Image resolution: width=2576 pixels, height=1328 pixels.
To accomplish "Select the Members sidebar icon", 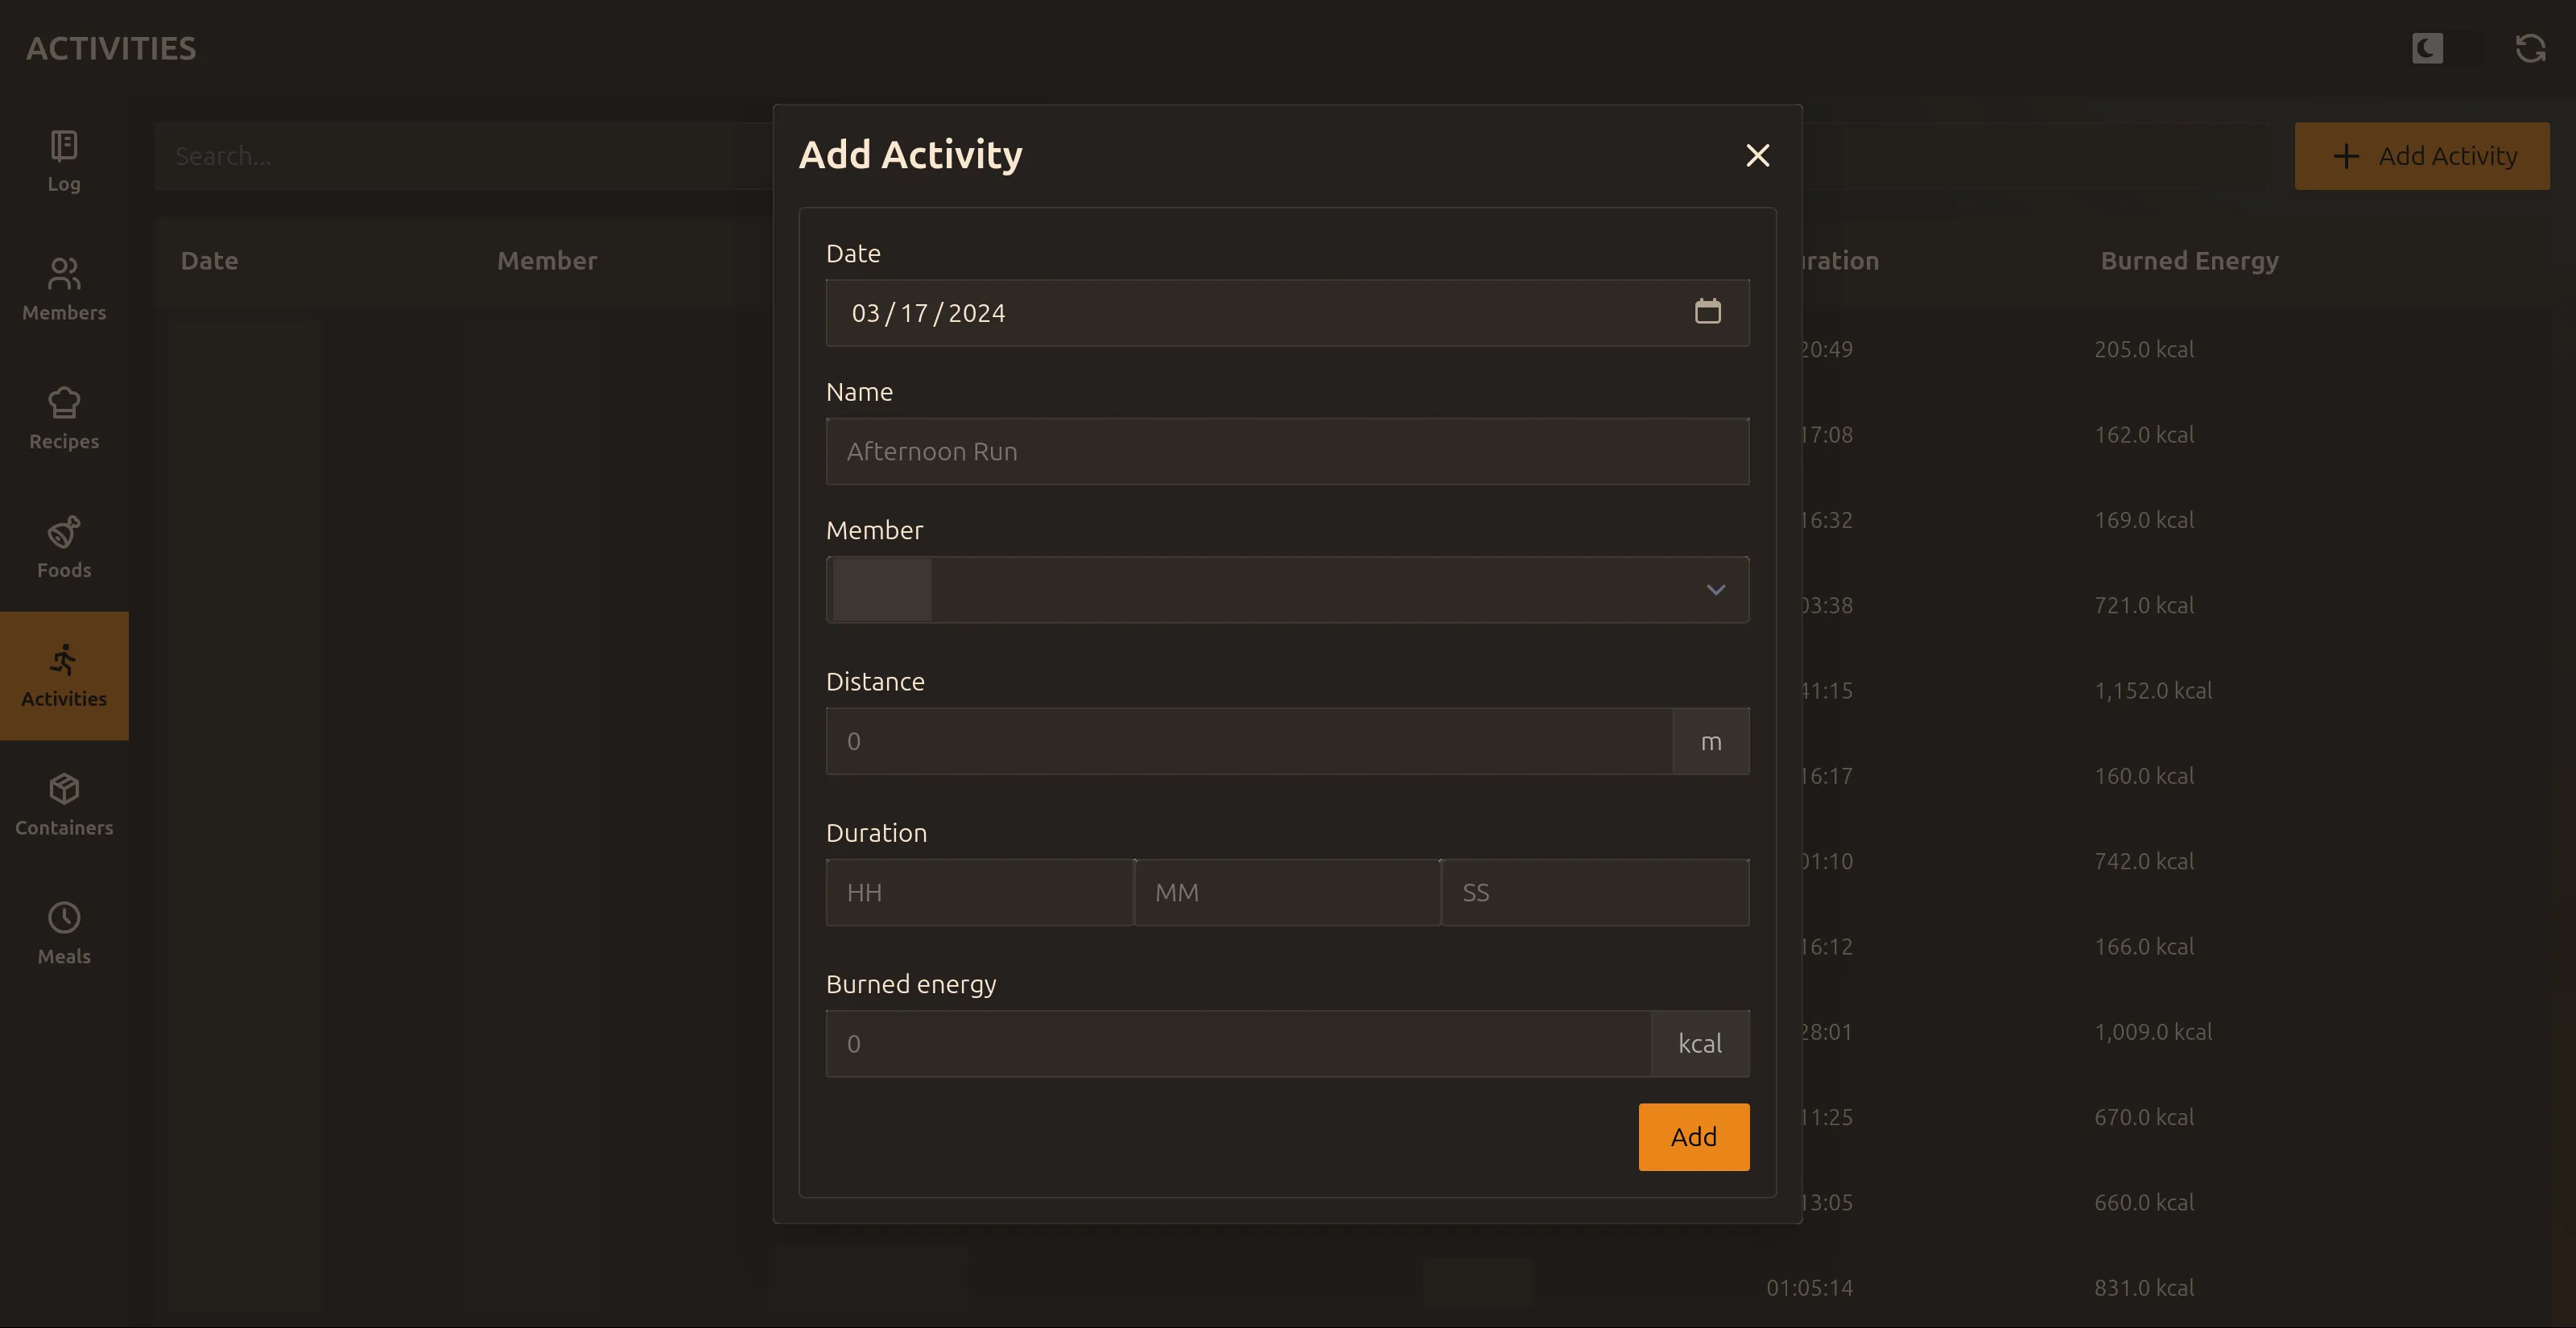I will coord(63,289).
